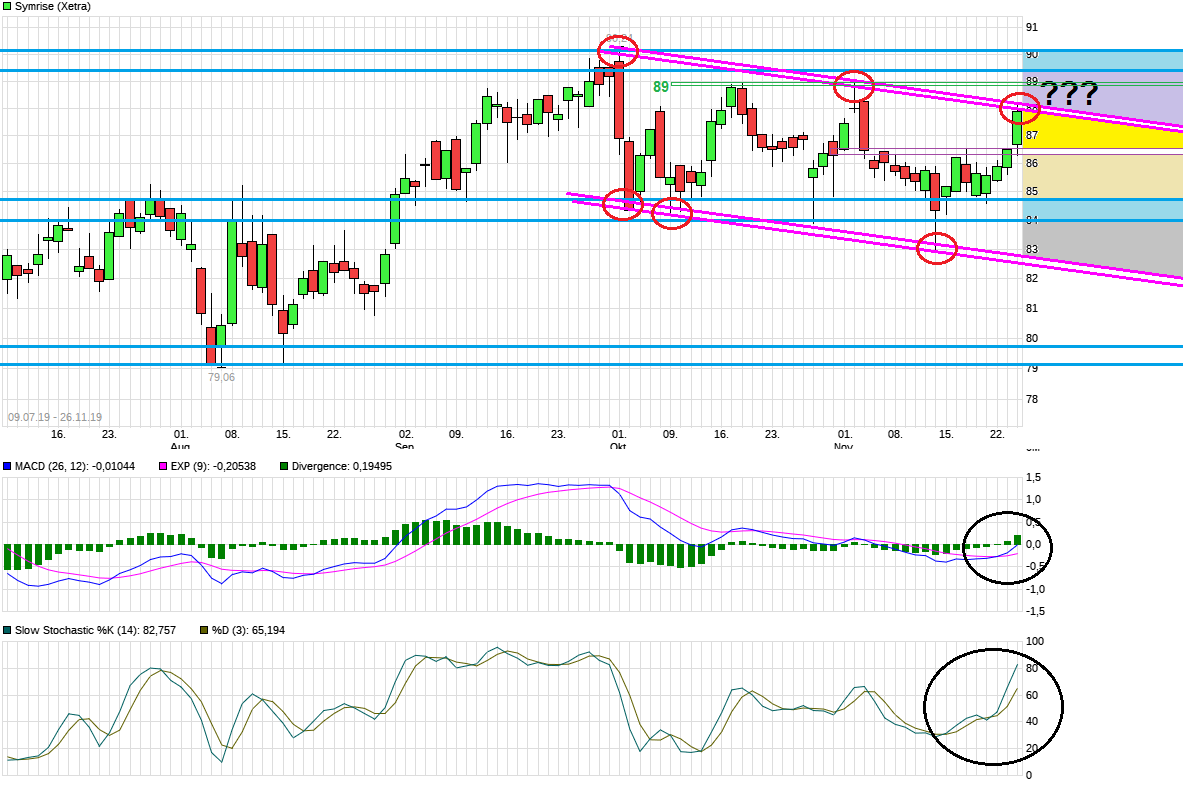Click the green Symrise (Xetra) legend square
Image resolution: width=1183 pixels, height=794 pixels.
click(x=7, y=7)
